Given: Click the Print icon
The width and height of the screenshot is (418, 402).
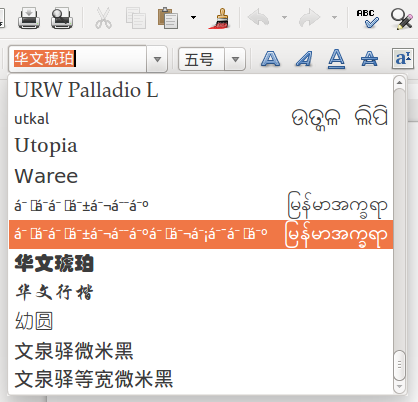Looking at the screenshot, I should pos(29,18).
